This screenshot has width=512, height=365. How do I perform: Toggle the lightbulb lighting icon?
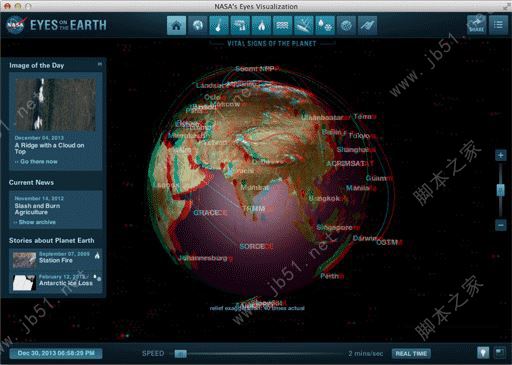(483, 353)
